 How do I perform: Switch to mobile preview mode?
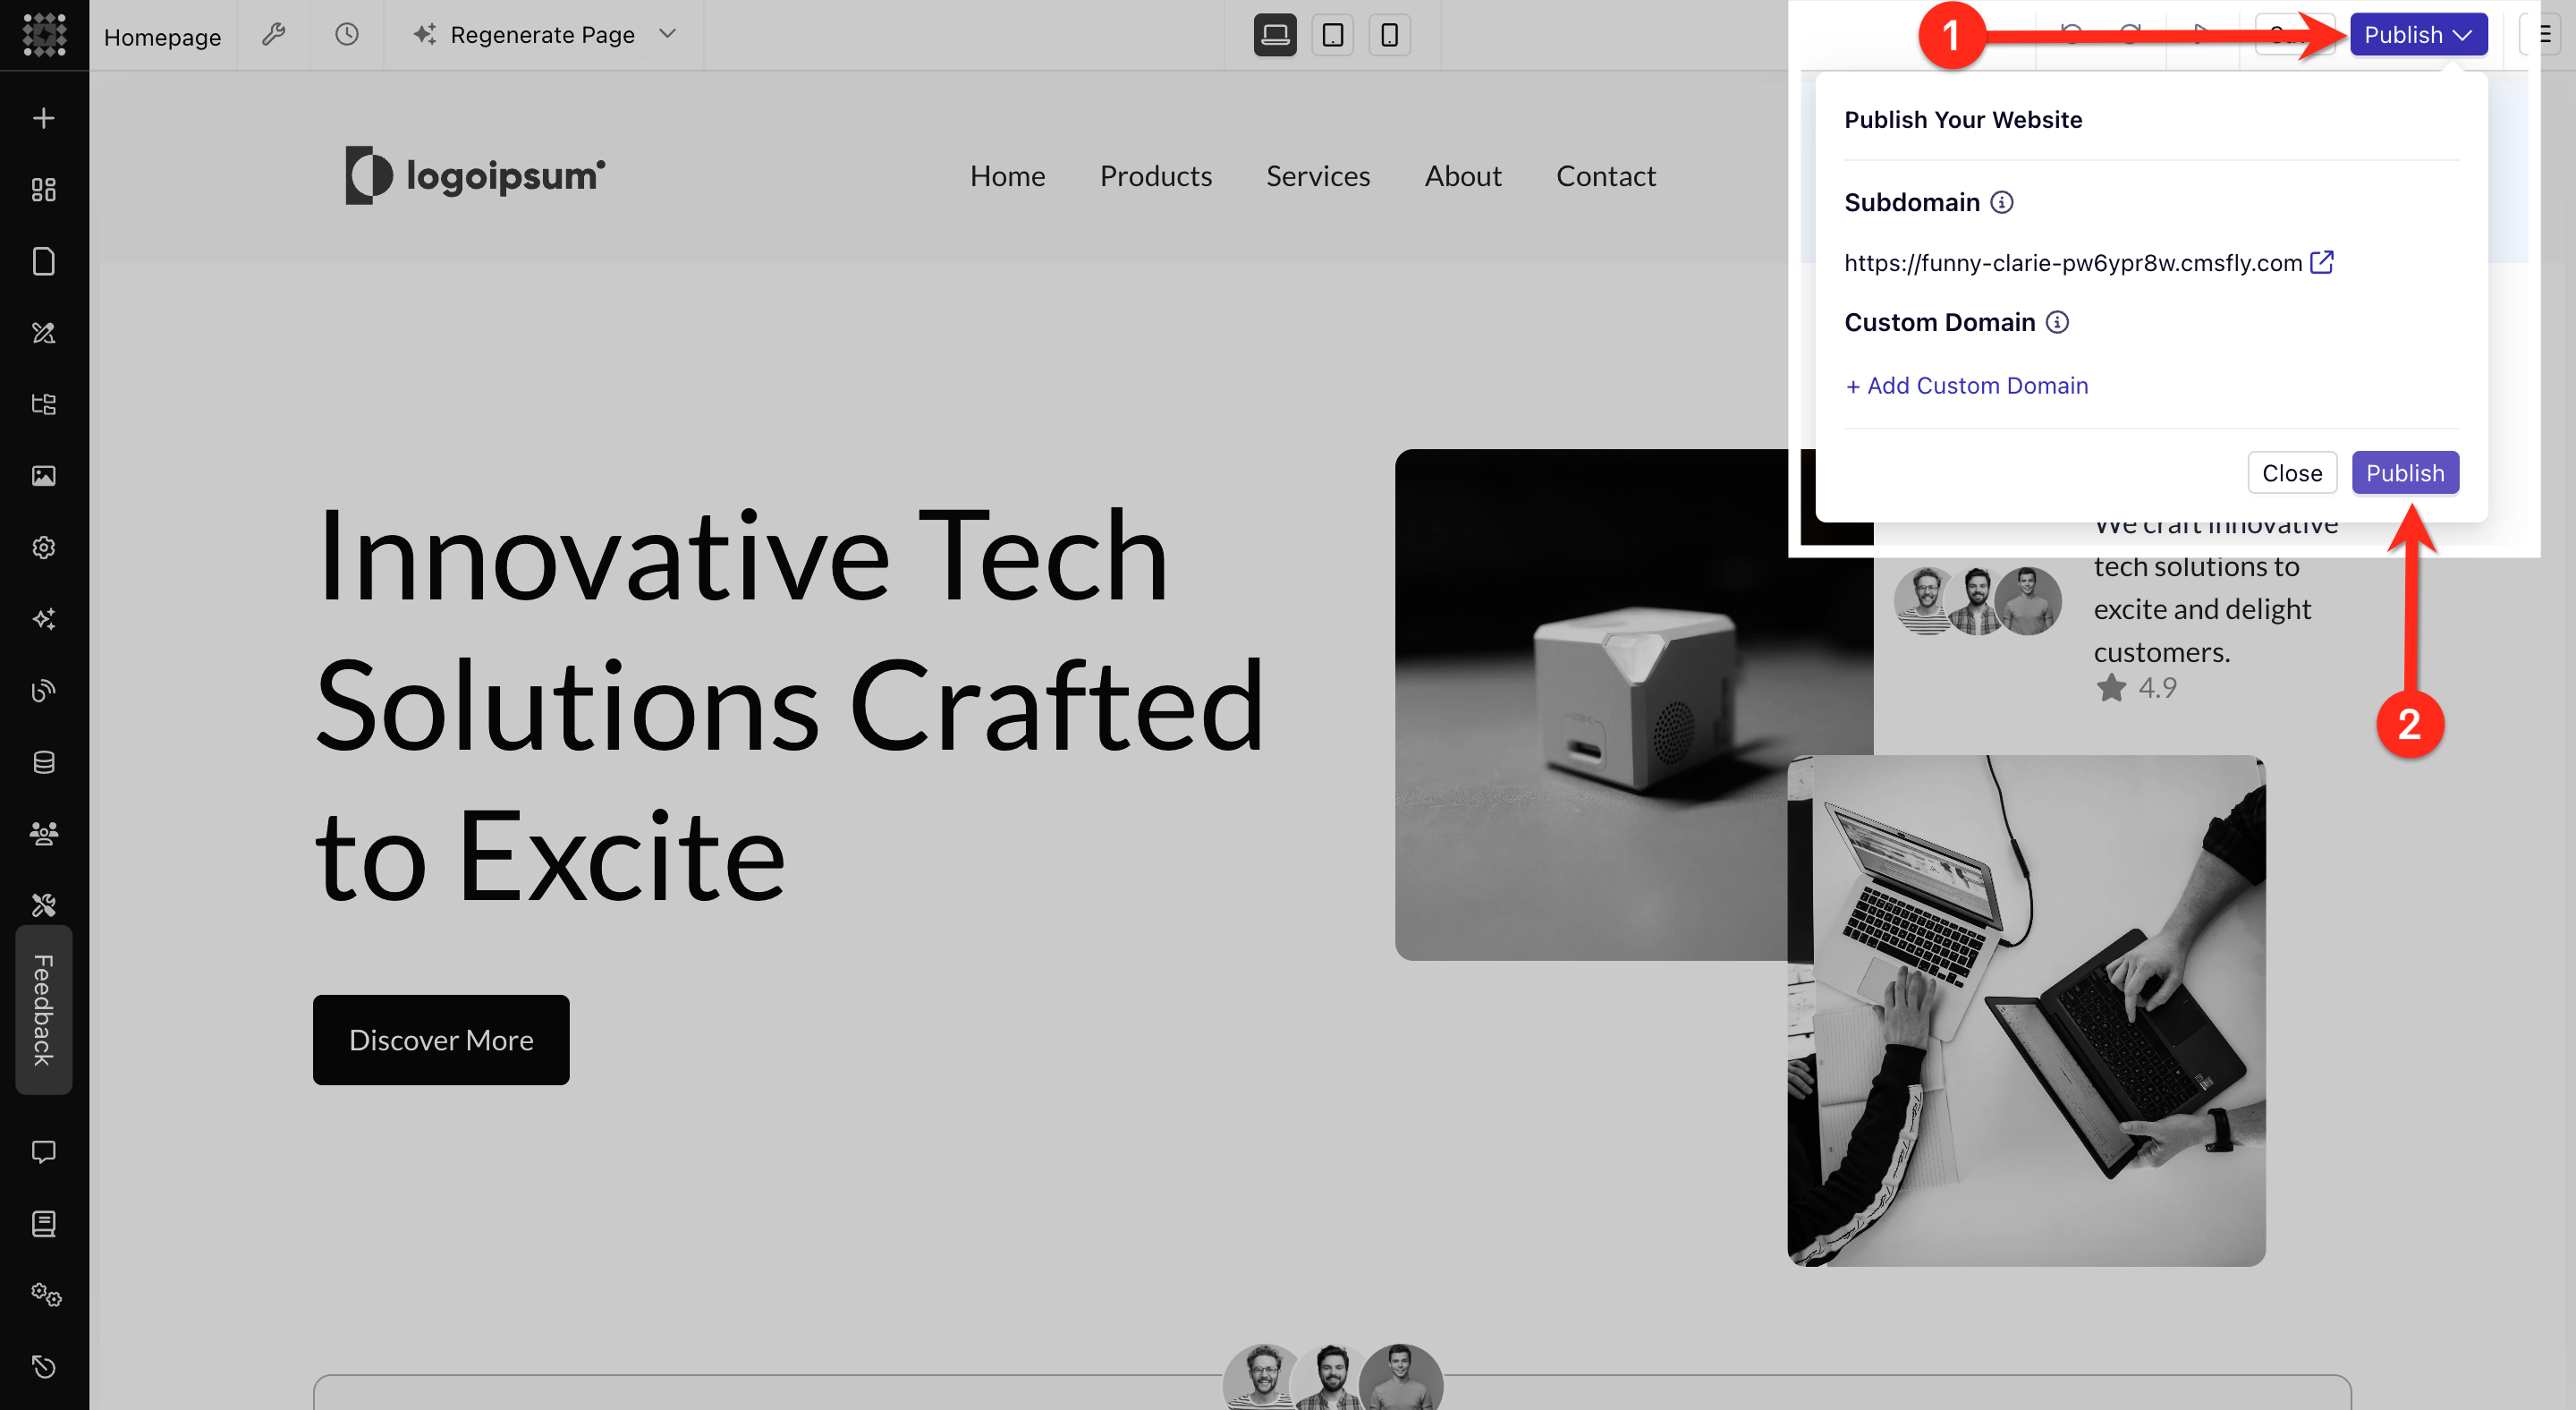tap(1389, 35)
